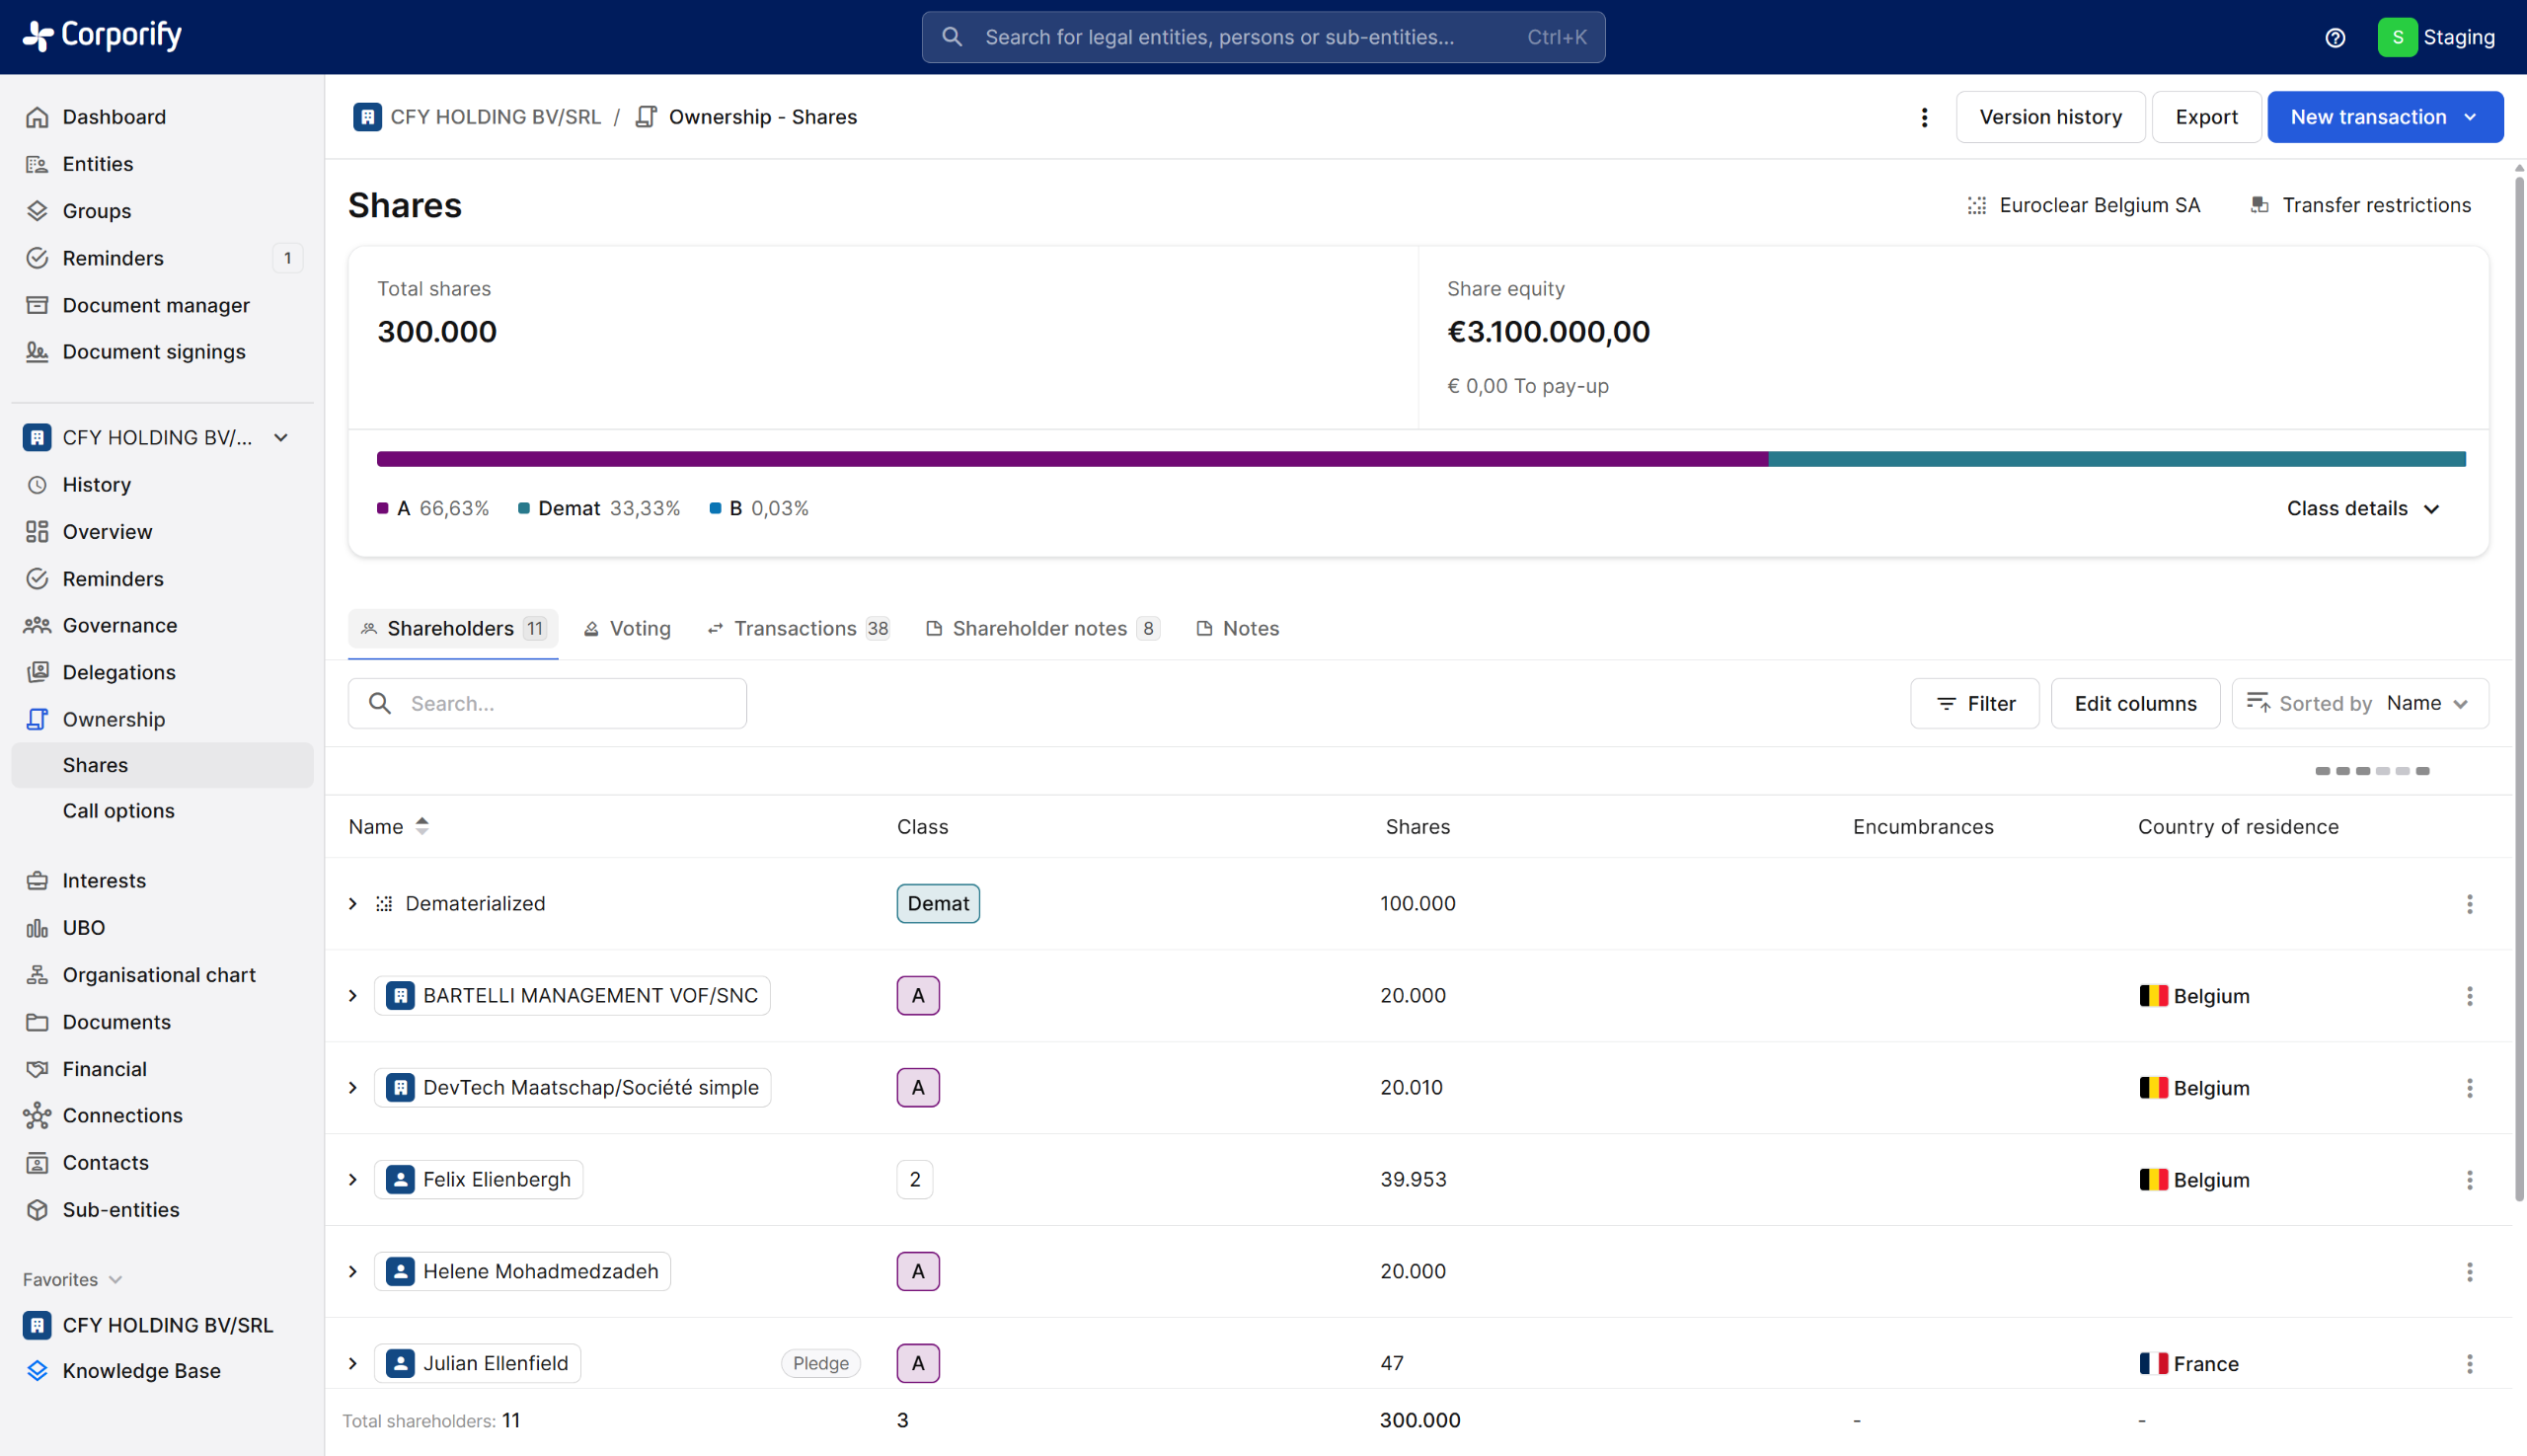Expand the Class details section
This screenshot has width=2527, height=1456.
point(2363,508)
